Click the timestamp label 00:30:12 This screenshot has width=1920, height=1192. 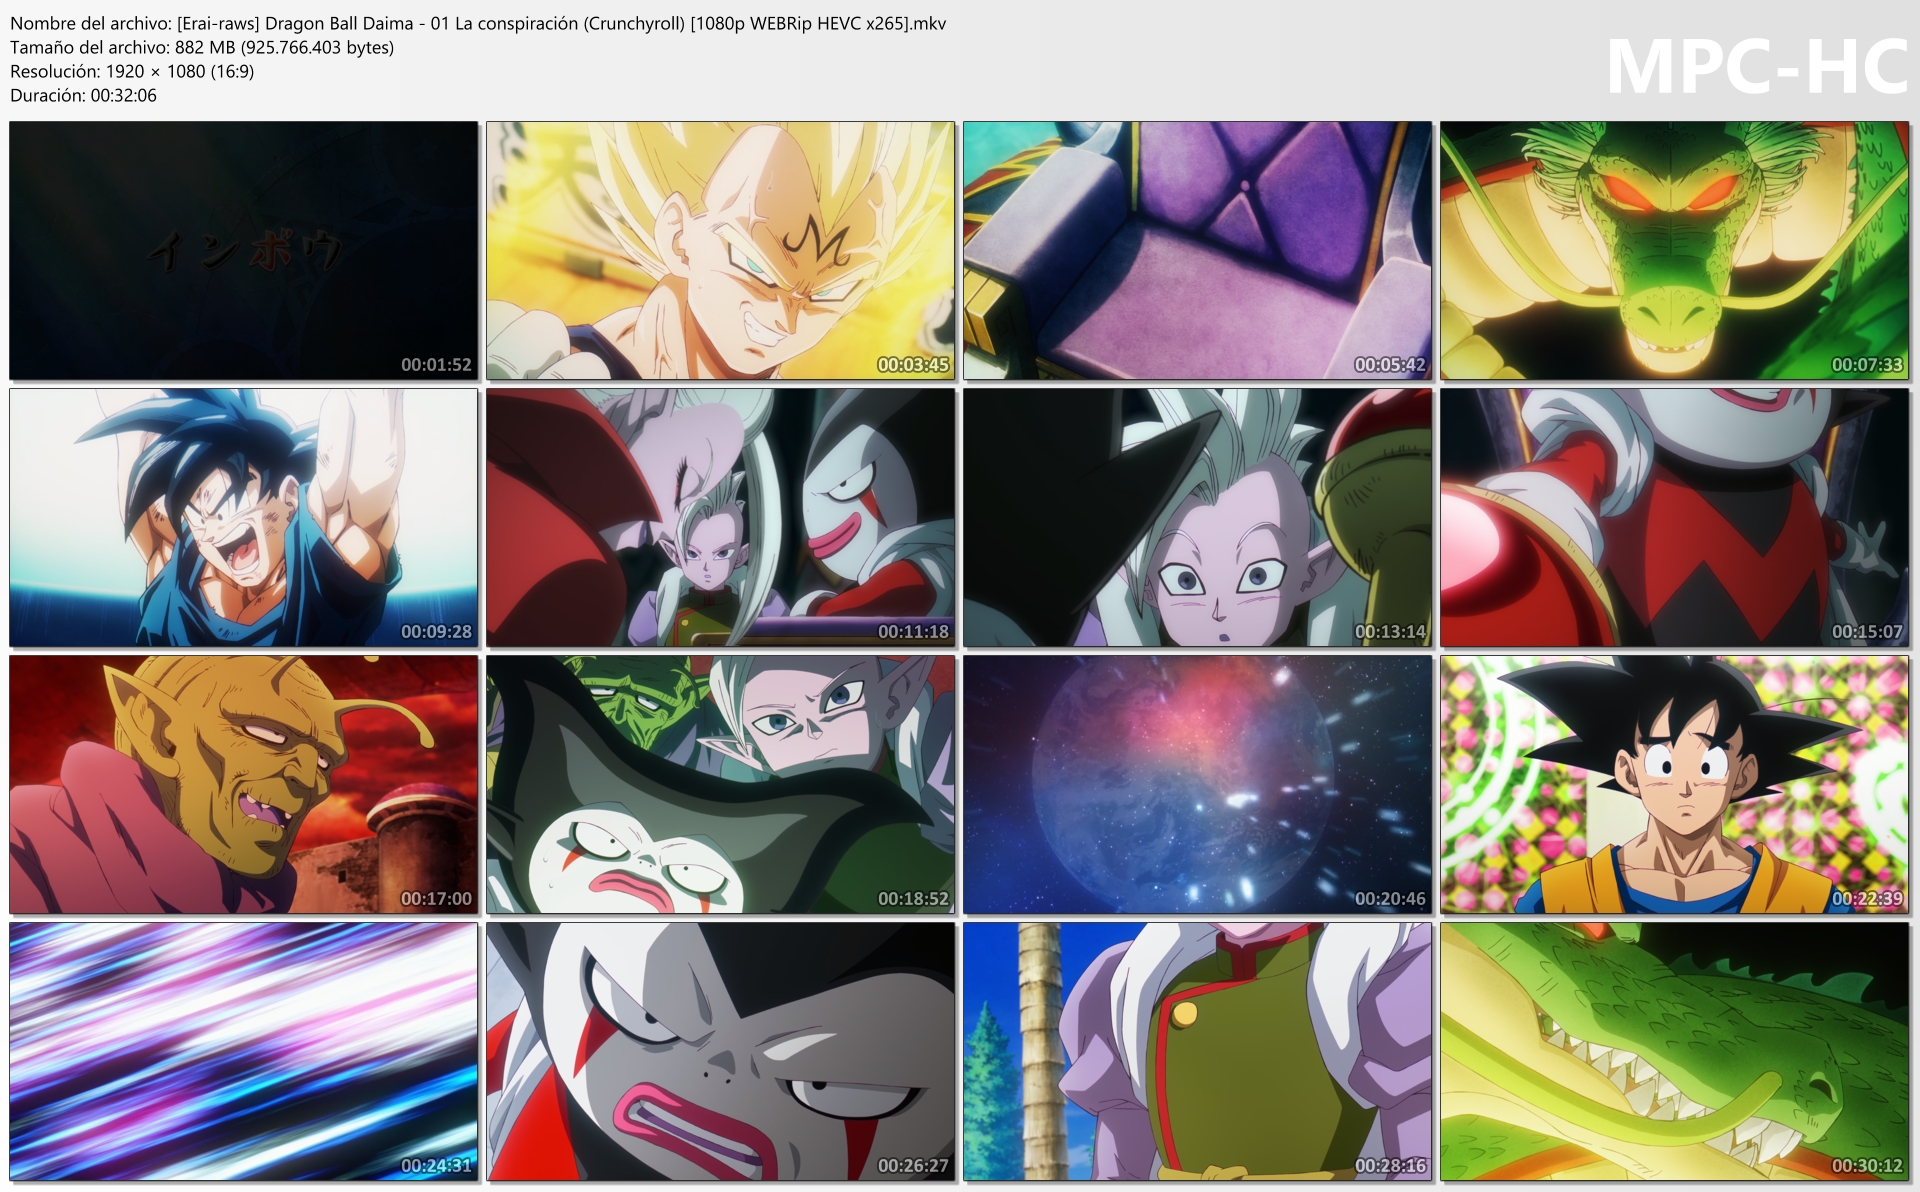coord(1867,1166)
